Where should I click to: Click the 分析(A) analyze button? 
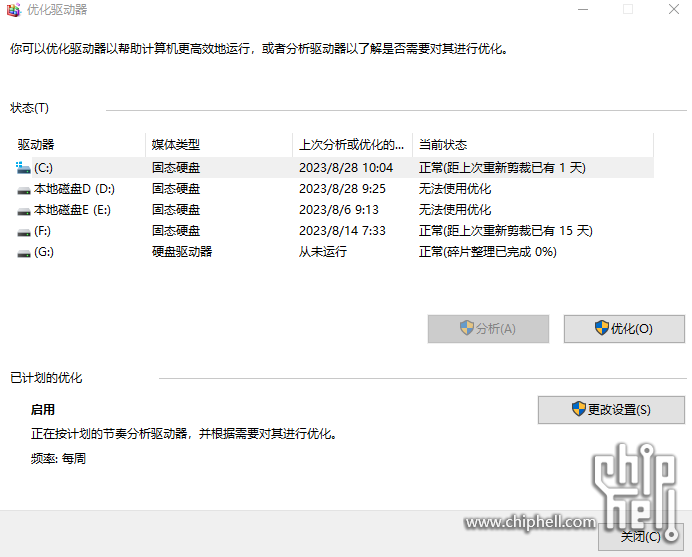488,329
